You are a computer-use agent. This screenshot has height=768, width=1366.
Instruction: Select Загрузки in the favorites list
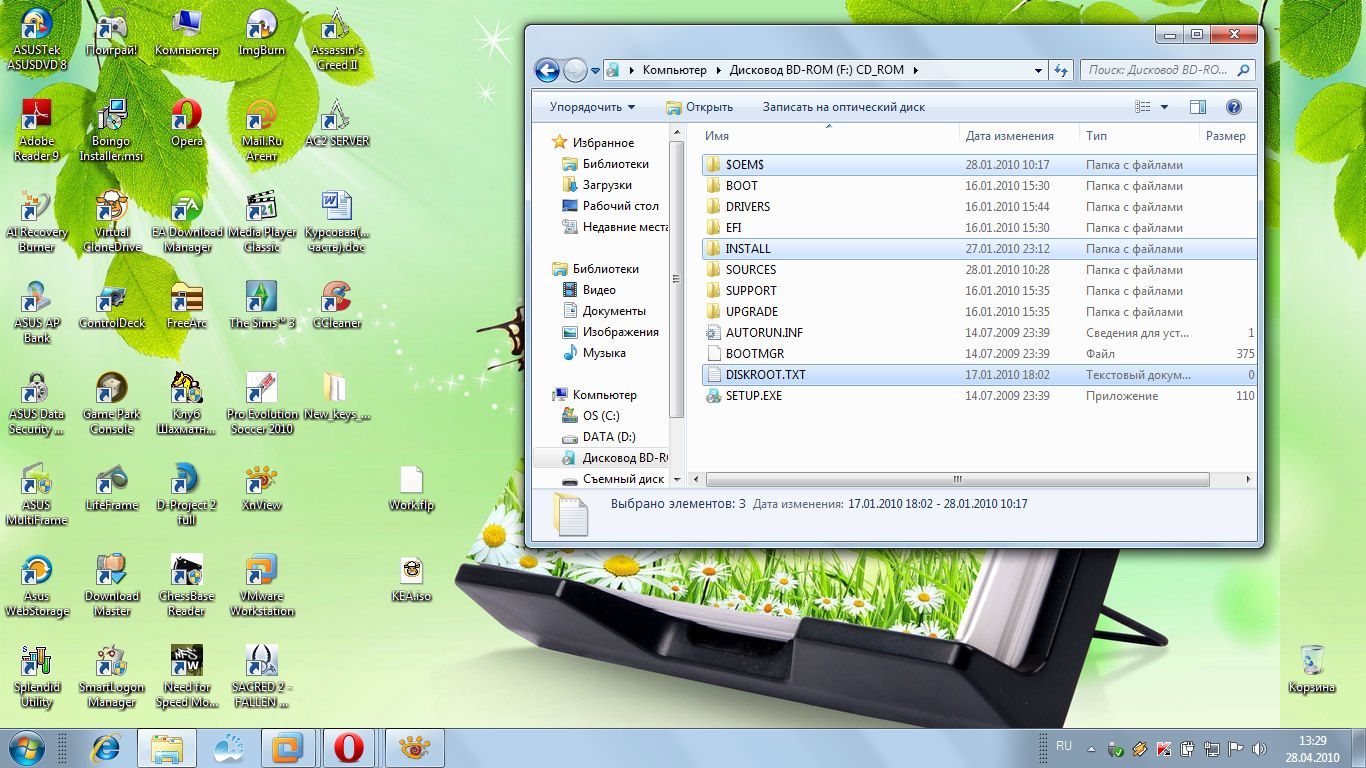(607, 185)
